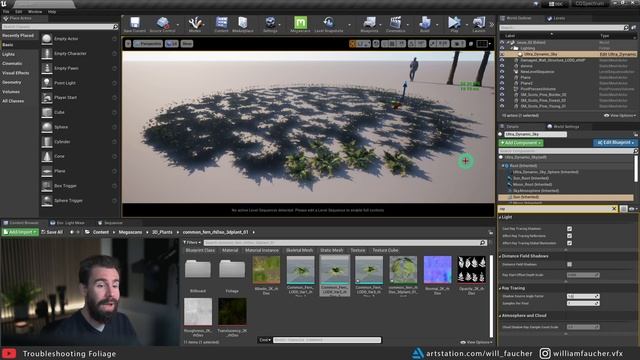The image size is (640, 360).
Task: Open the viewport options dropdown arrow
Action: tap(128, 43)
